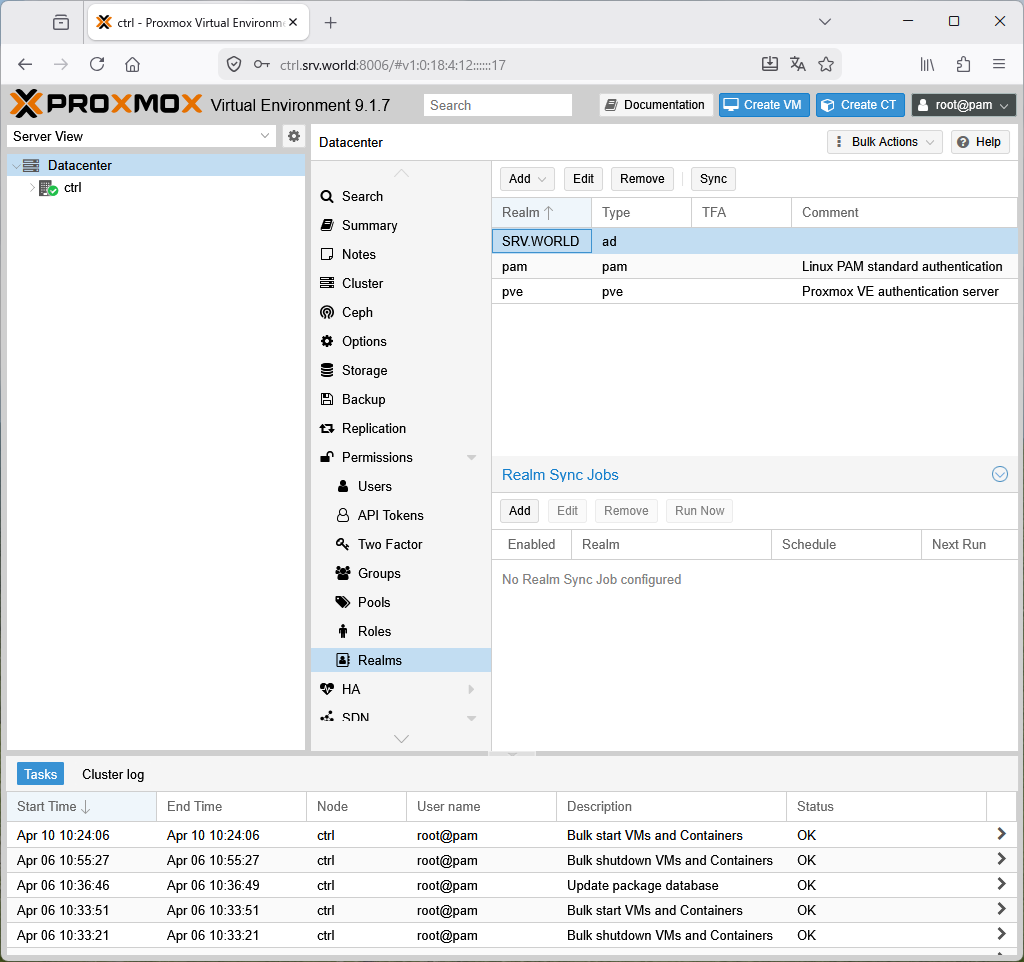Open the root@pam user menu
Image resolution: width=1024 pixels, height=962 pixels.
963,104
